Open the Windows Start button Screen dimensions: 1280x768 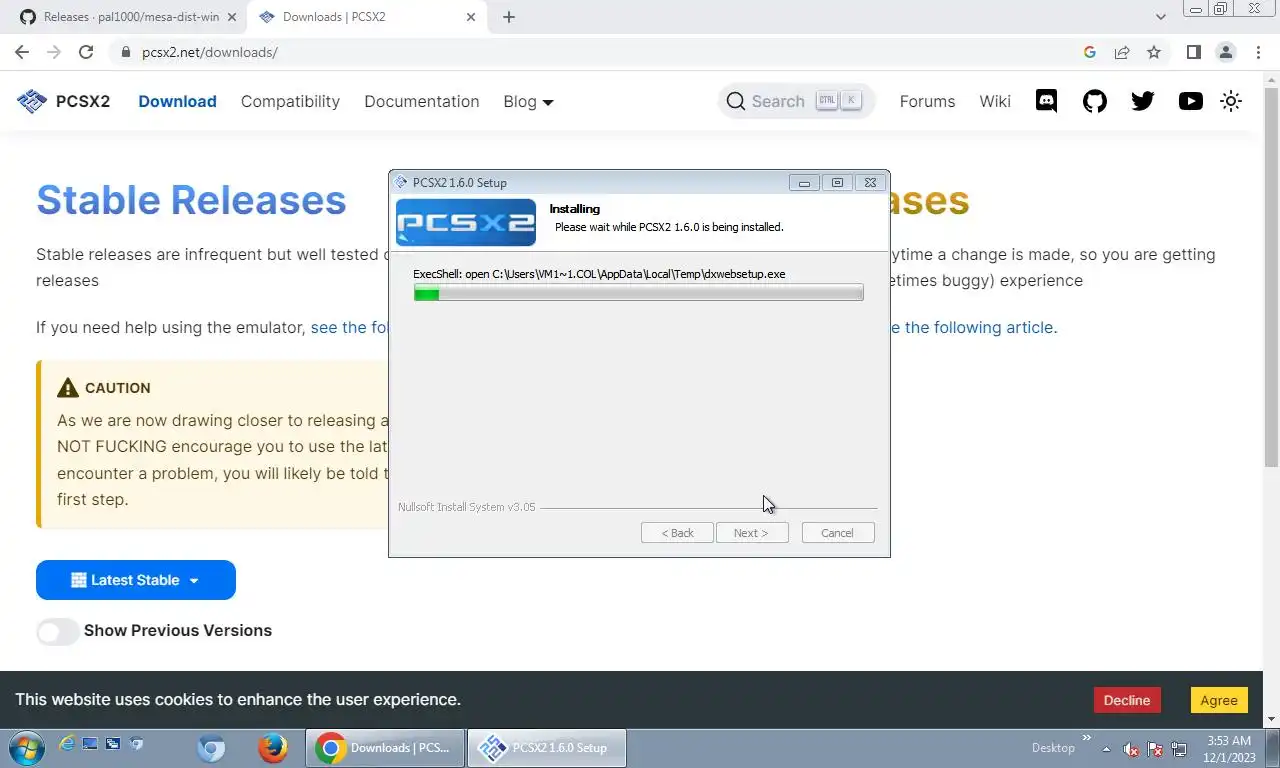[25, 747]
